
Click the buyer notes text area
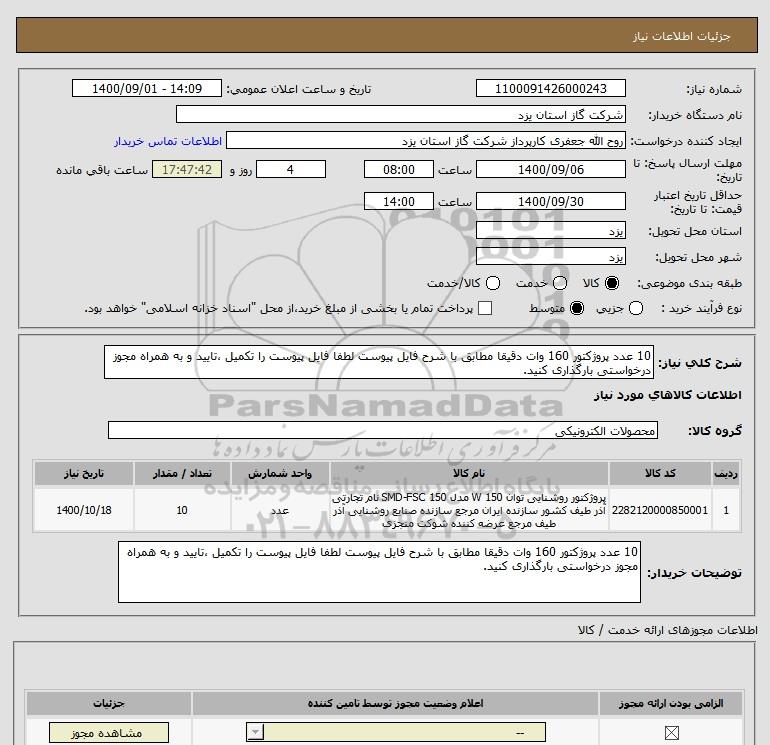pyautogui.click(x=379, y=572)
